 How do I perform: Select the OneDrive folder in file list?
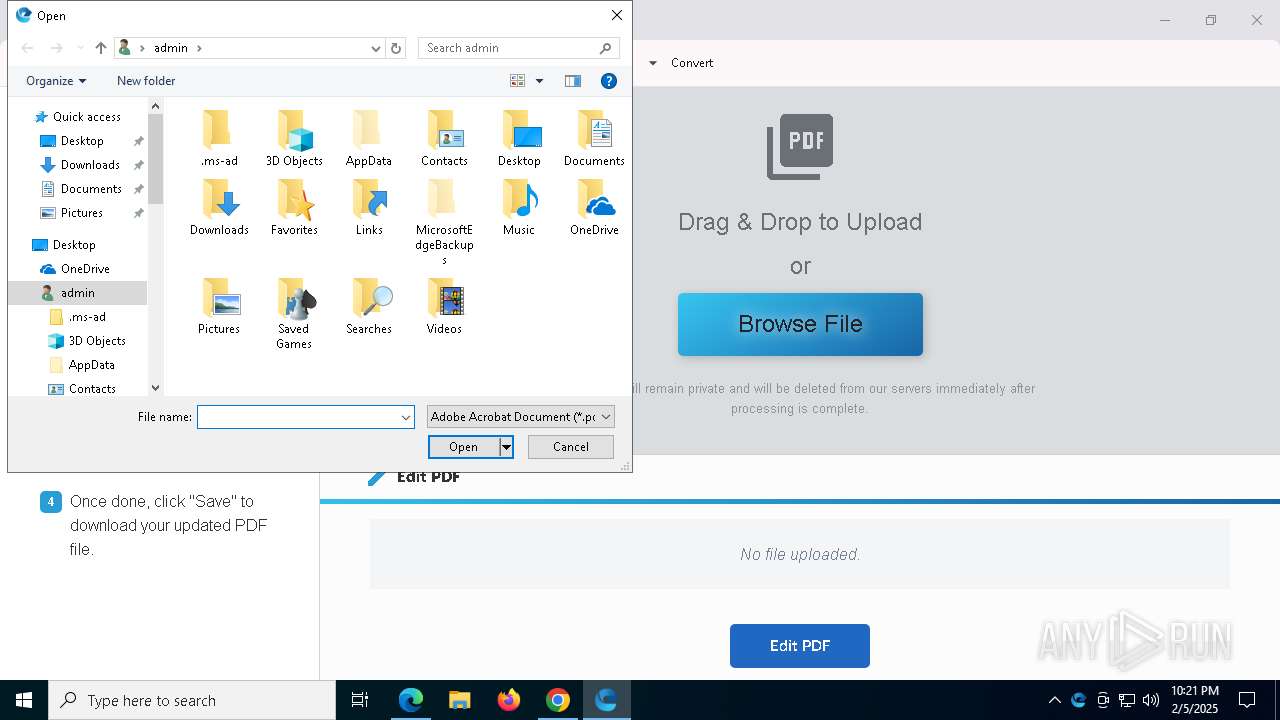594,208
